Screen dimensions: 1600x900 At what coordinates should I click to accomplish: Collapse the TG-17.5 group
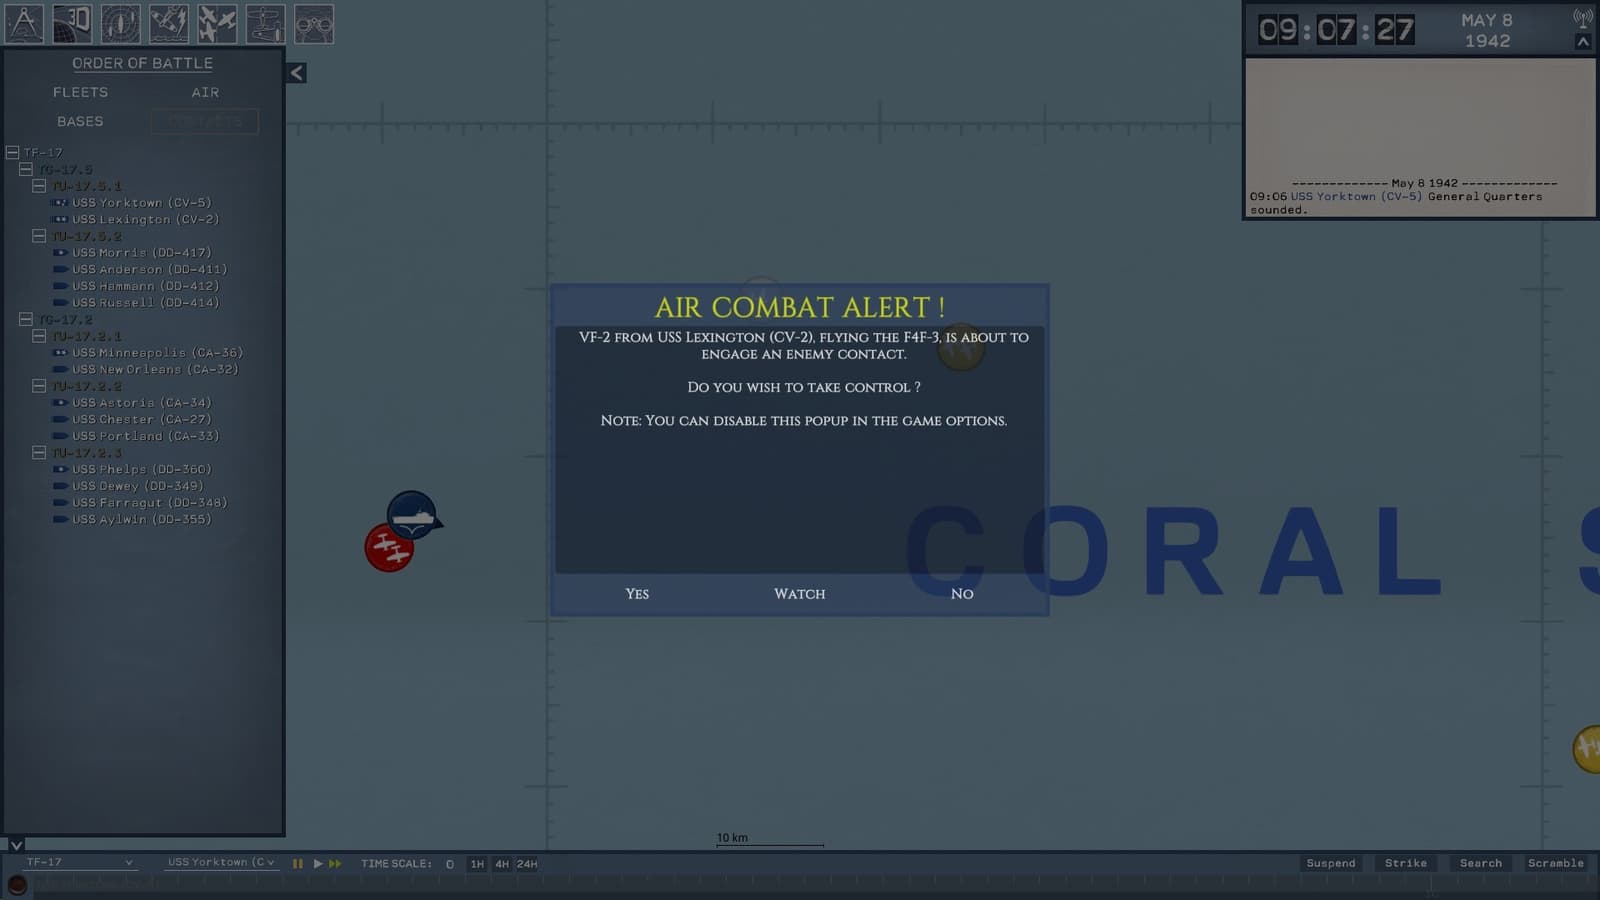coord(26,169)
